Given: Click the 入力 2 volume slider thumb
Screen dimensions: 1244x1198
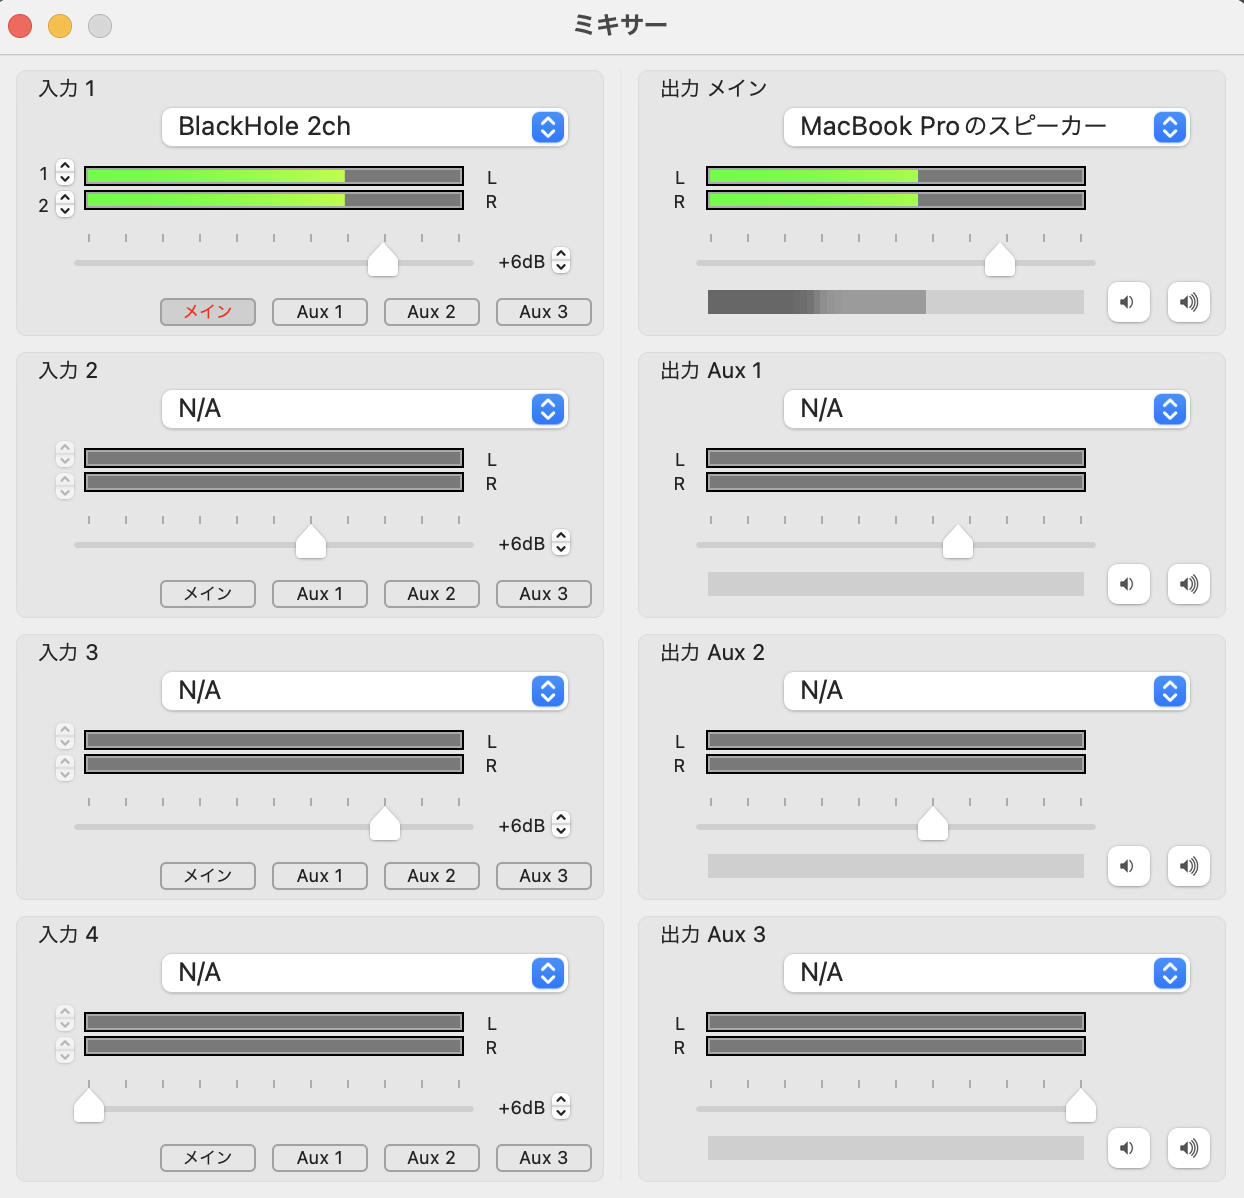Looking at the screenshot, I should (x=311, y=542).
